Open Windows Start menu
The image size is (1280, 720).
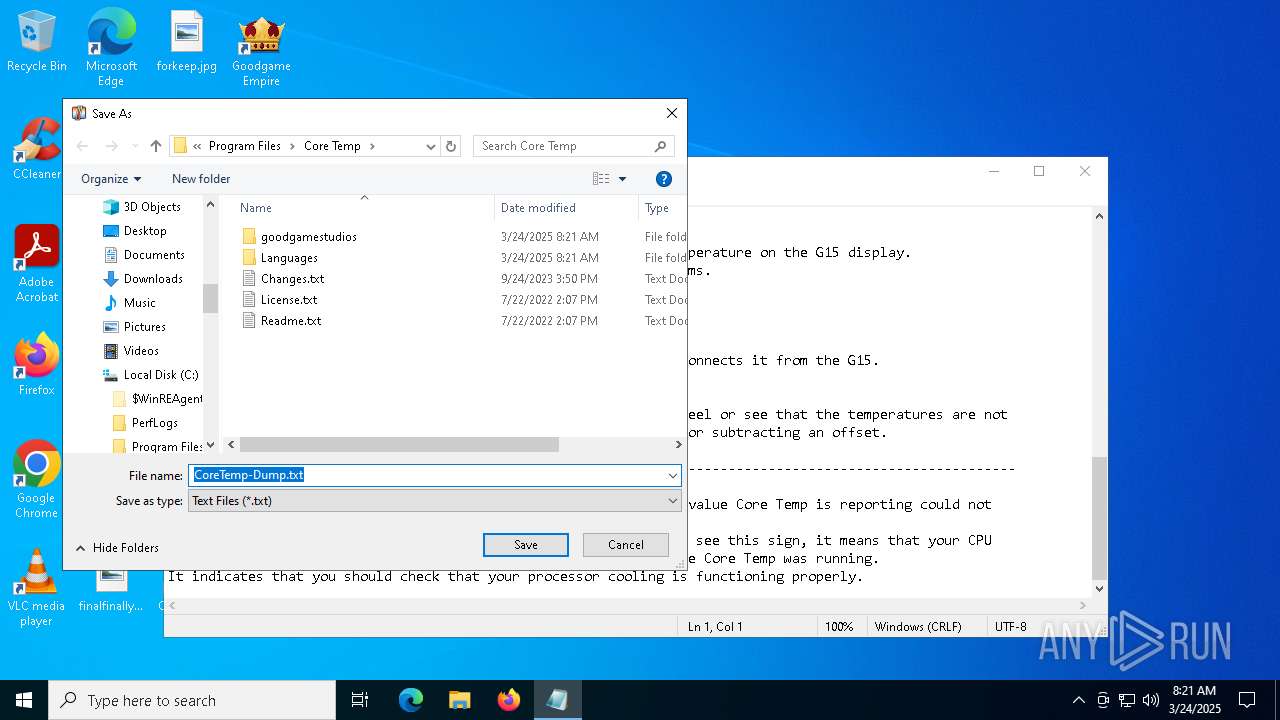click(x=24, y=700)
